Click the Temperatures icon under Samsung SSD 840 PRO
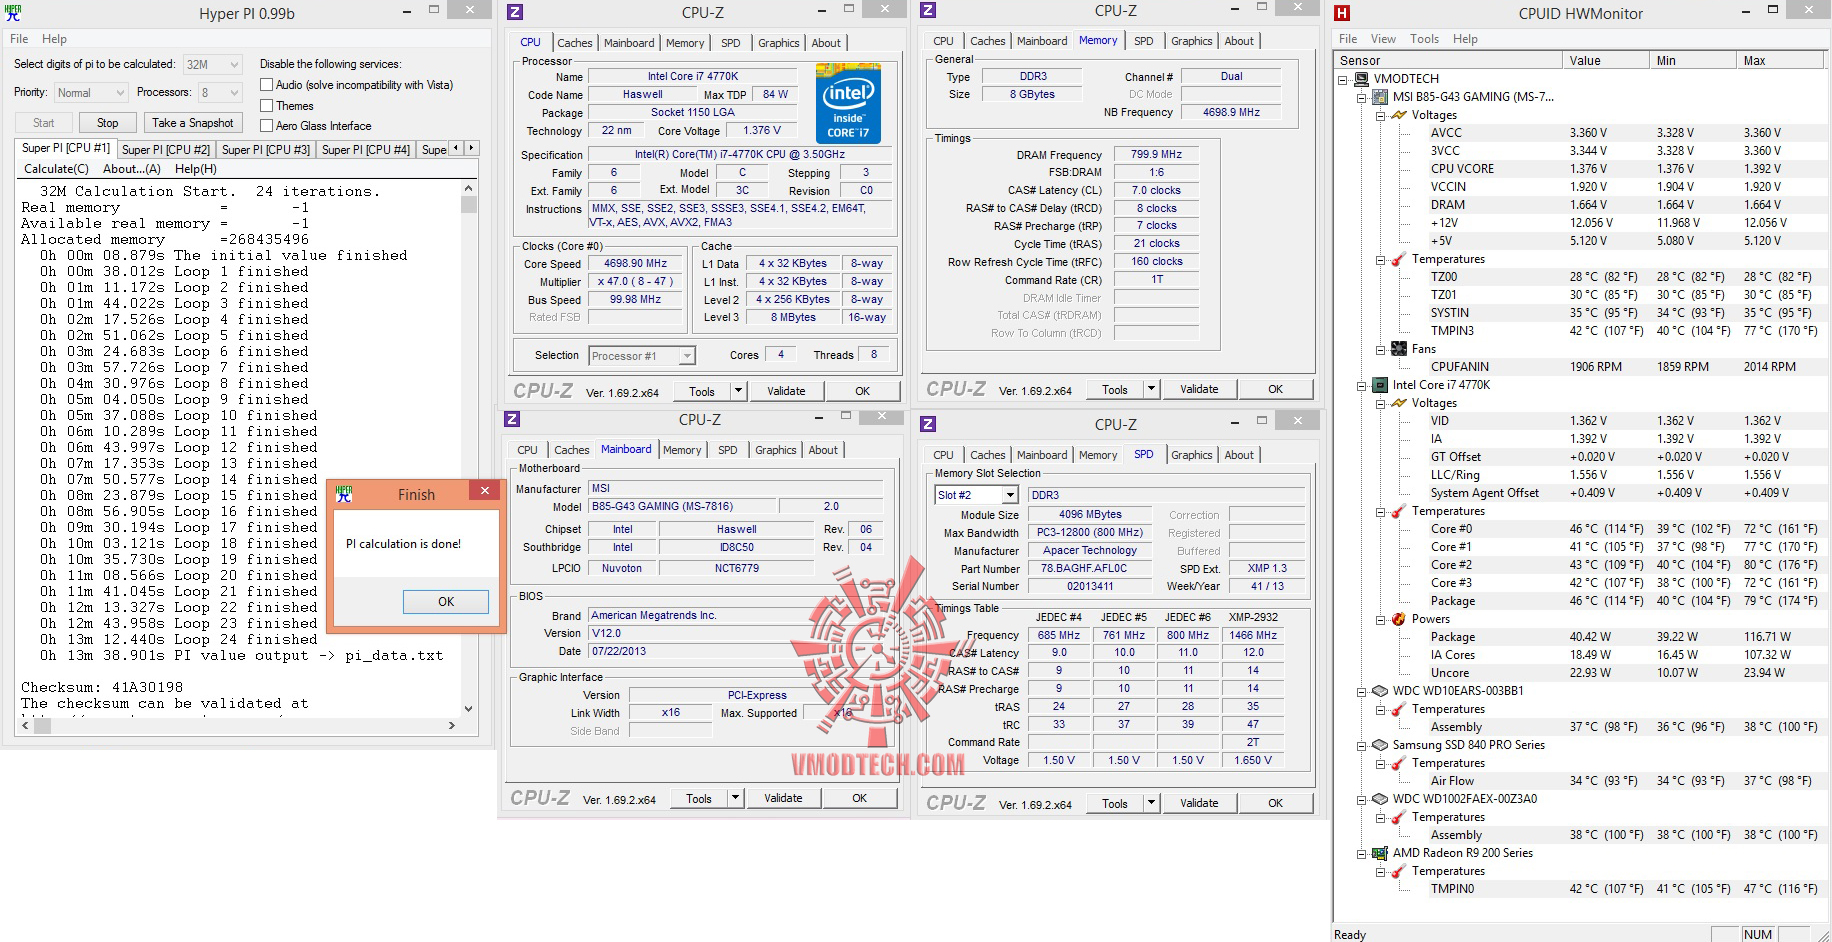The image size is (1832, 942). click(1399, 763)
